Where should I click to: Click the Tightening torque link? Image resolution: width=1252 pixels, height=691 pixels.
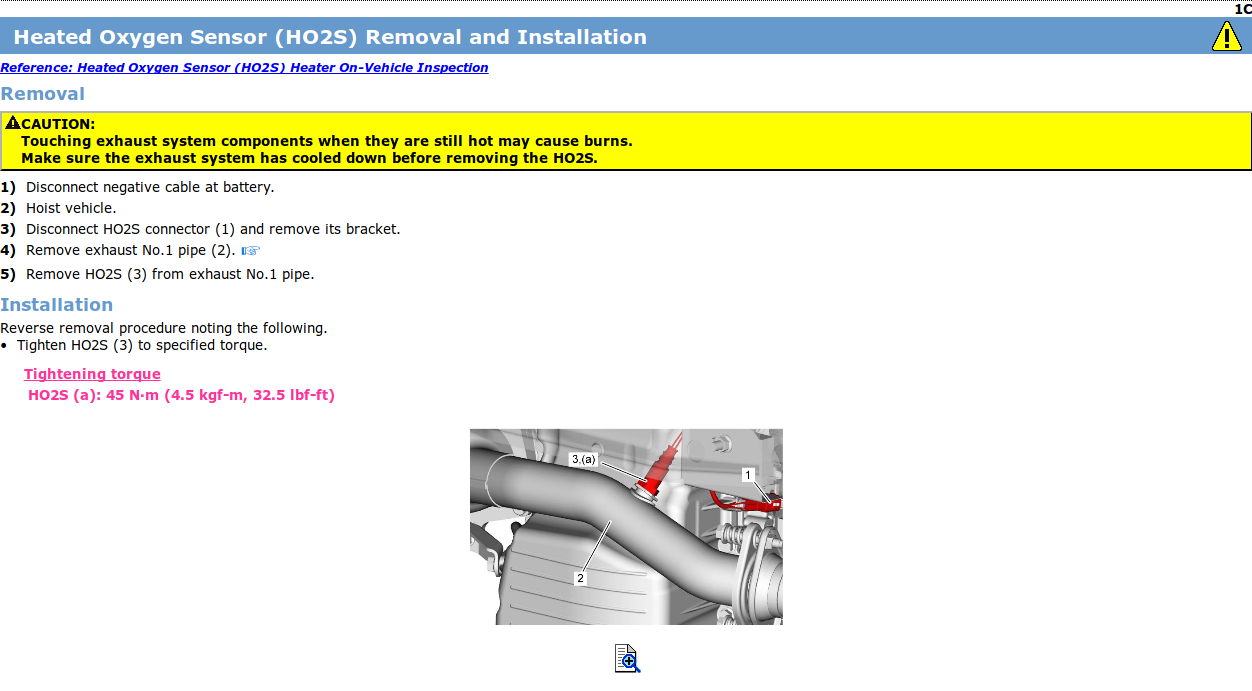tap(92, 374)
